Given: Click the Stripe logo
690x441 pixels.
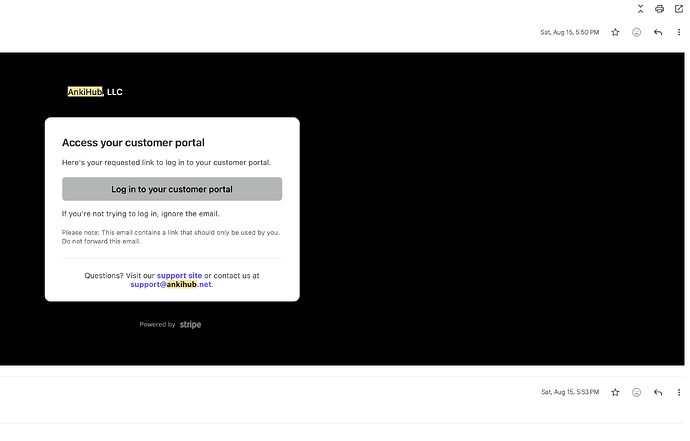Looking at the screenshot, I should point(191,324).
